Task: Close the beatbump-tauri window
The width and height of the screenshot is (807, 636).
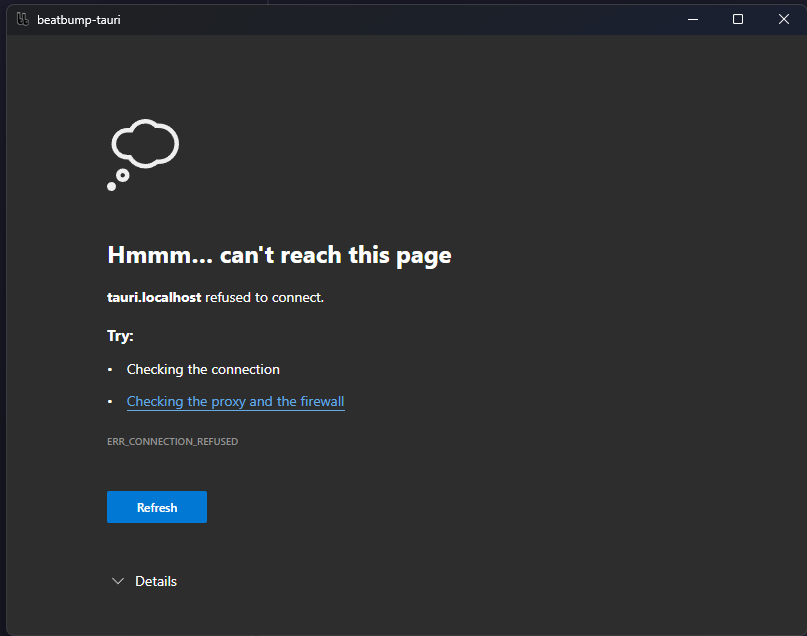Action: coord(783,20)
